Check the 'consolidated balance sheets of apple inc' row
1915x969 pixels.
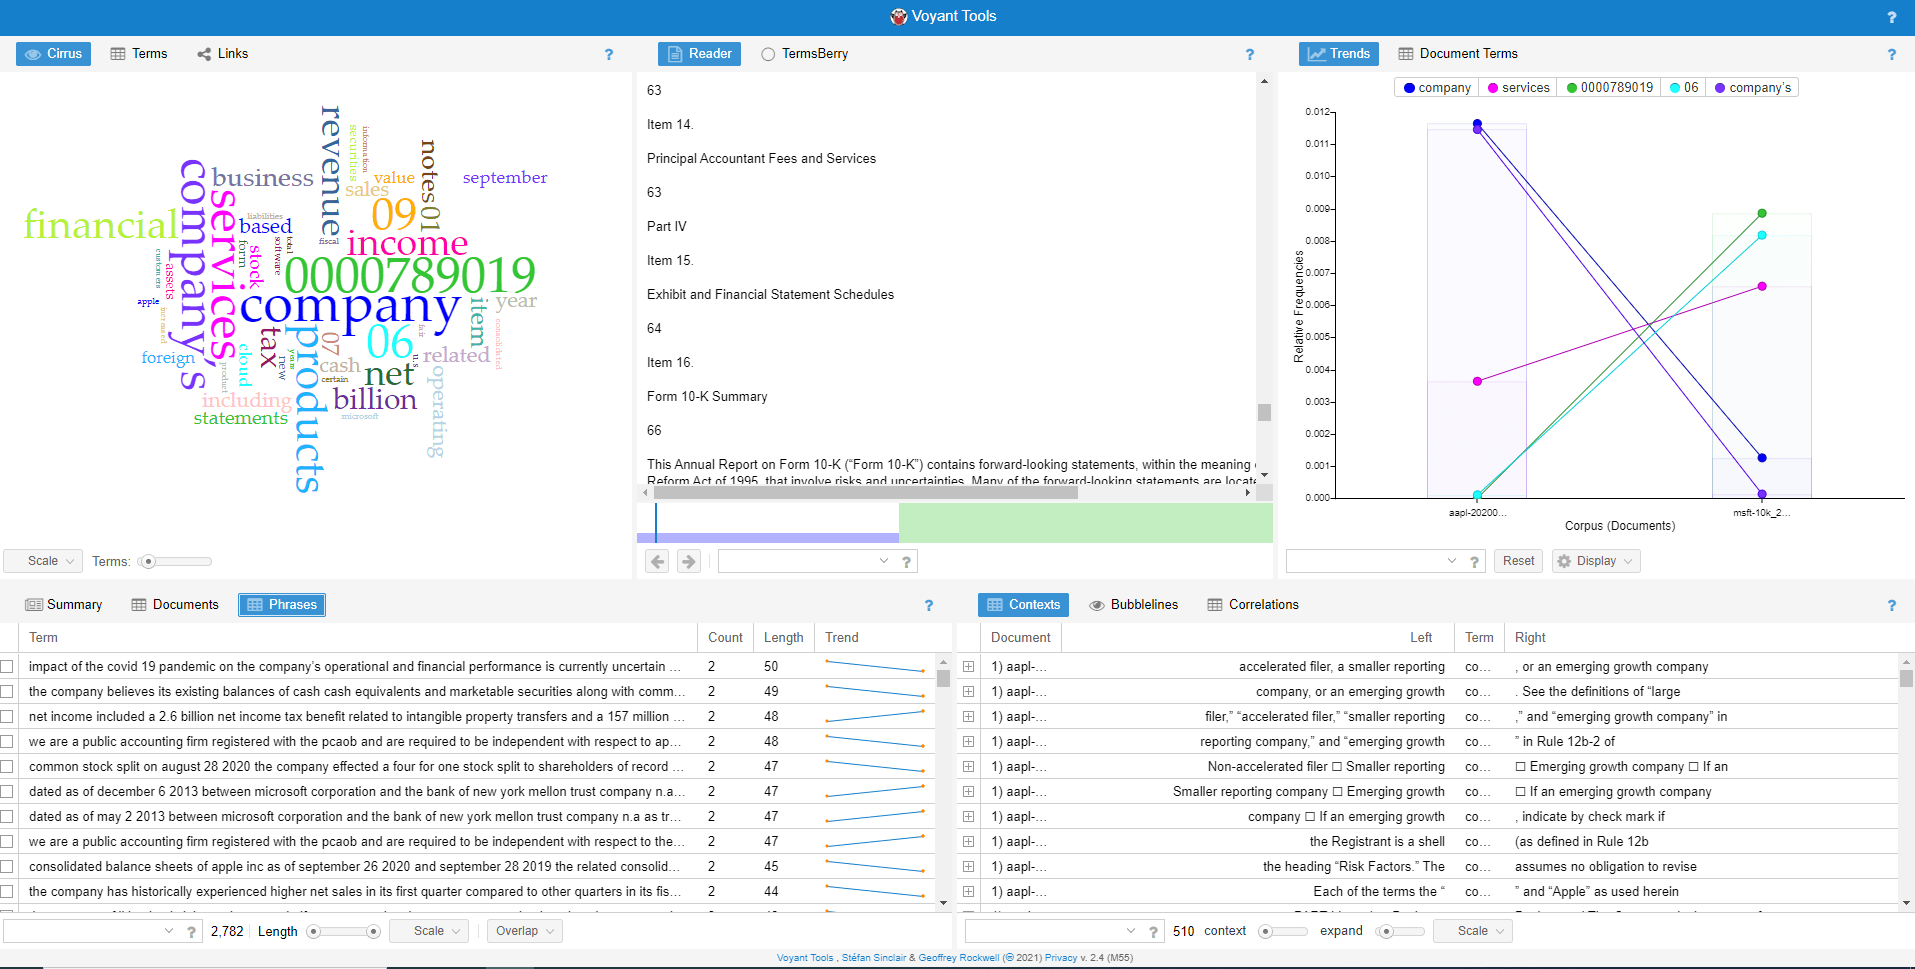tap(8, 866)
